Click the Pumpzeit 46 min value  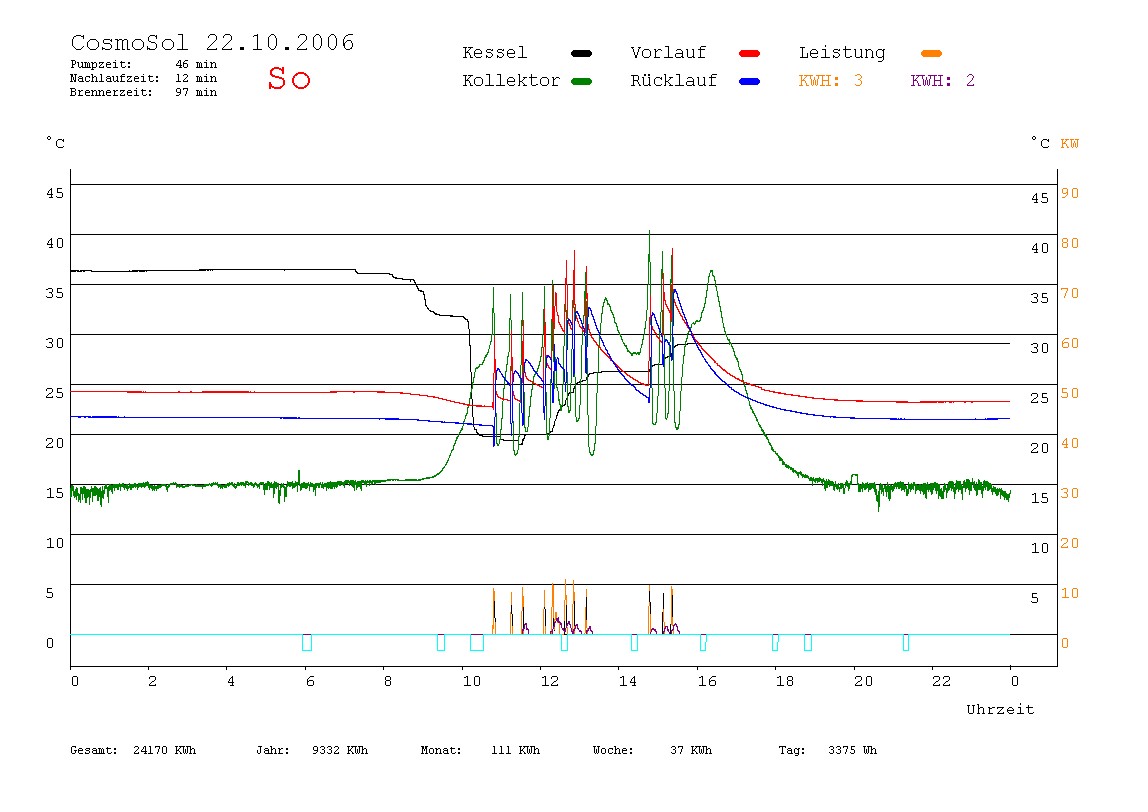[x=196, y=64]
